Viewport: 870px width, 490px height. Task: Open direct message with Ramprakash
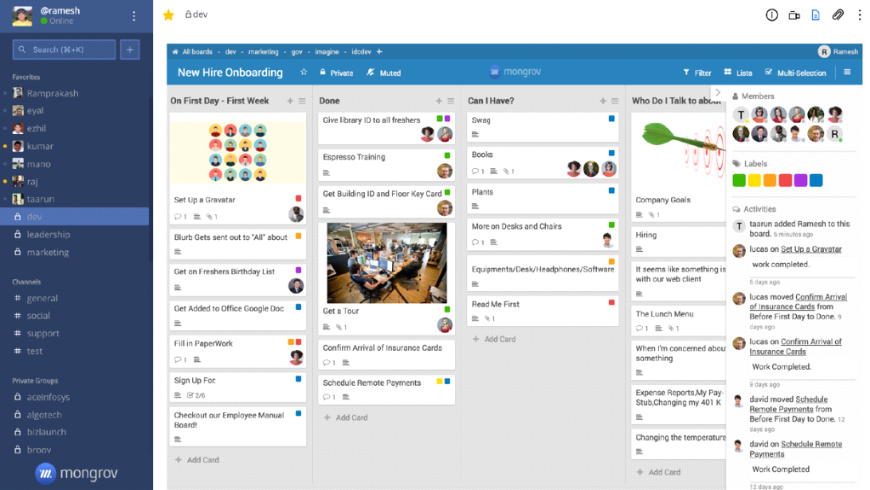[x=52, y=93]
